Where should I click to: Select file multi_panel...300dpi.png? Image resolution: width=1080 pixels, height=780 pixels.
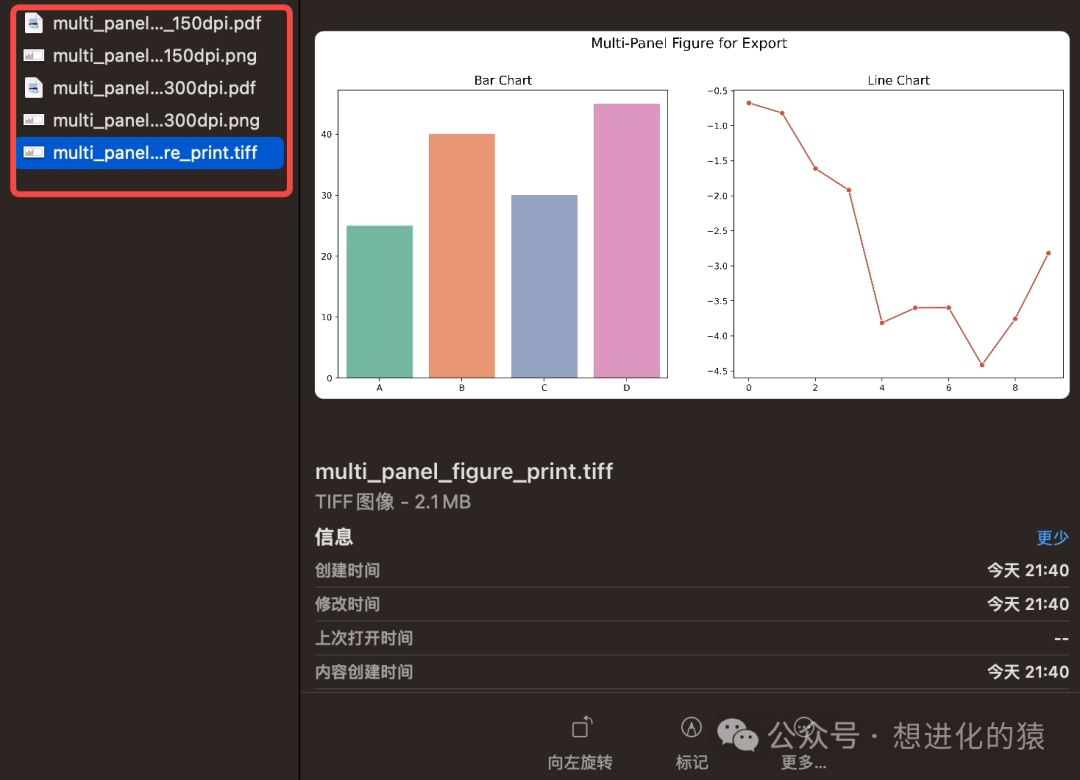coord(150,121)
